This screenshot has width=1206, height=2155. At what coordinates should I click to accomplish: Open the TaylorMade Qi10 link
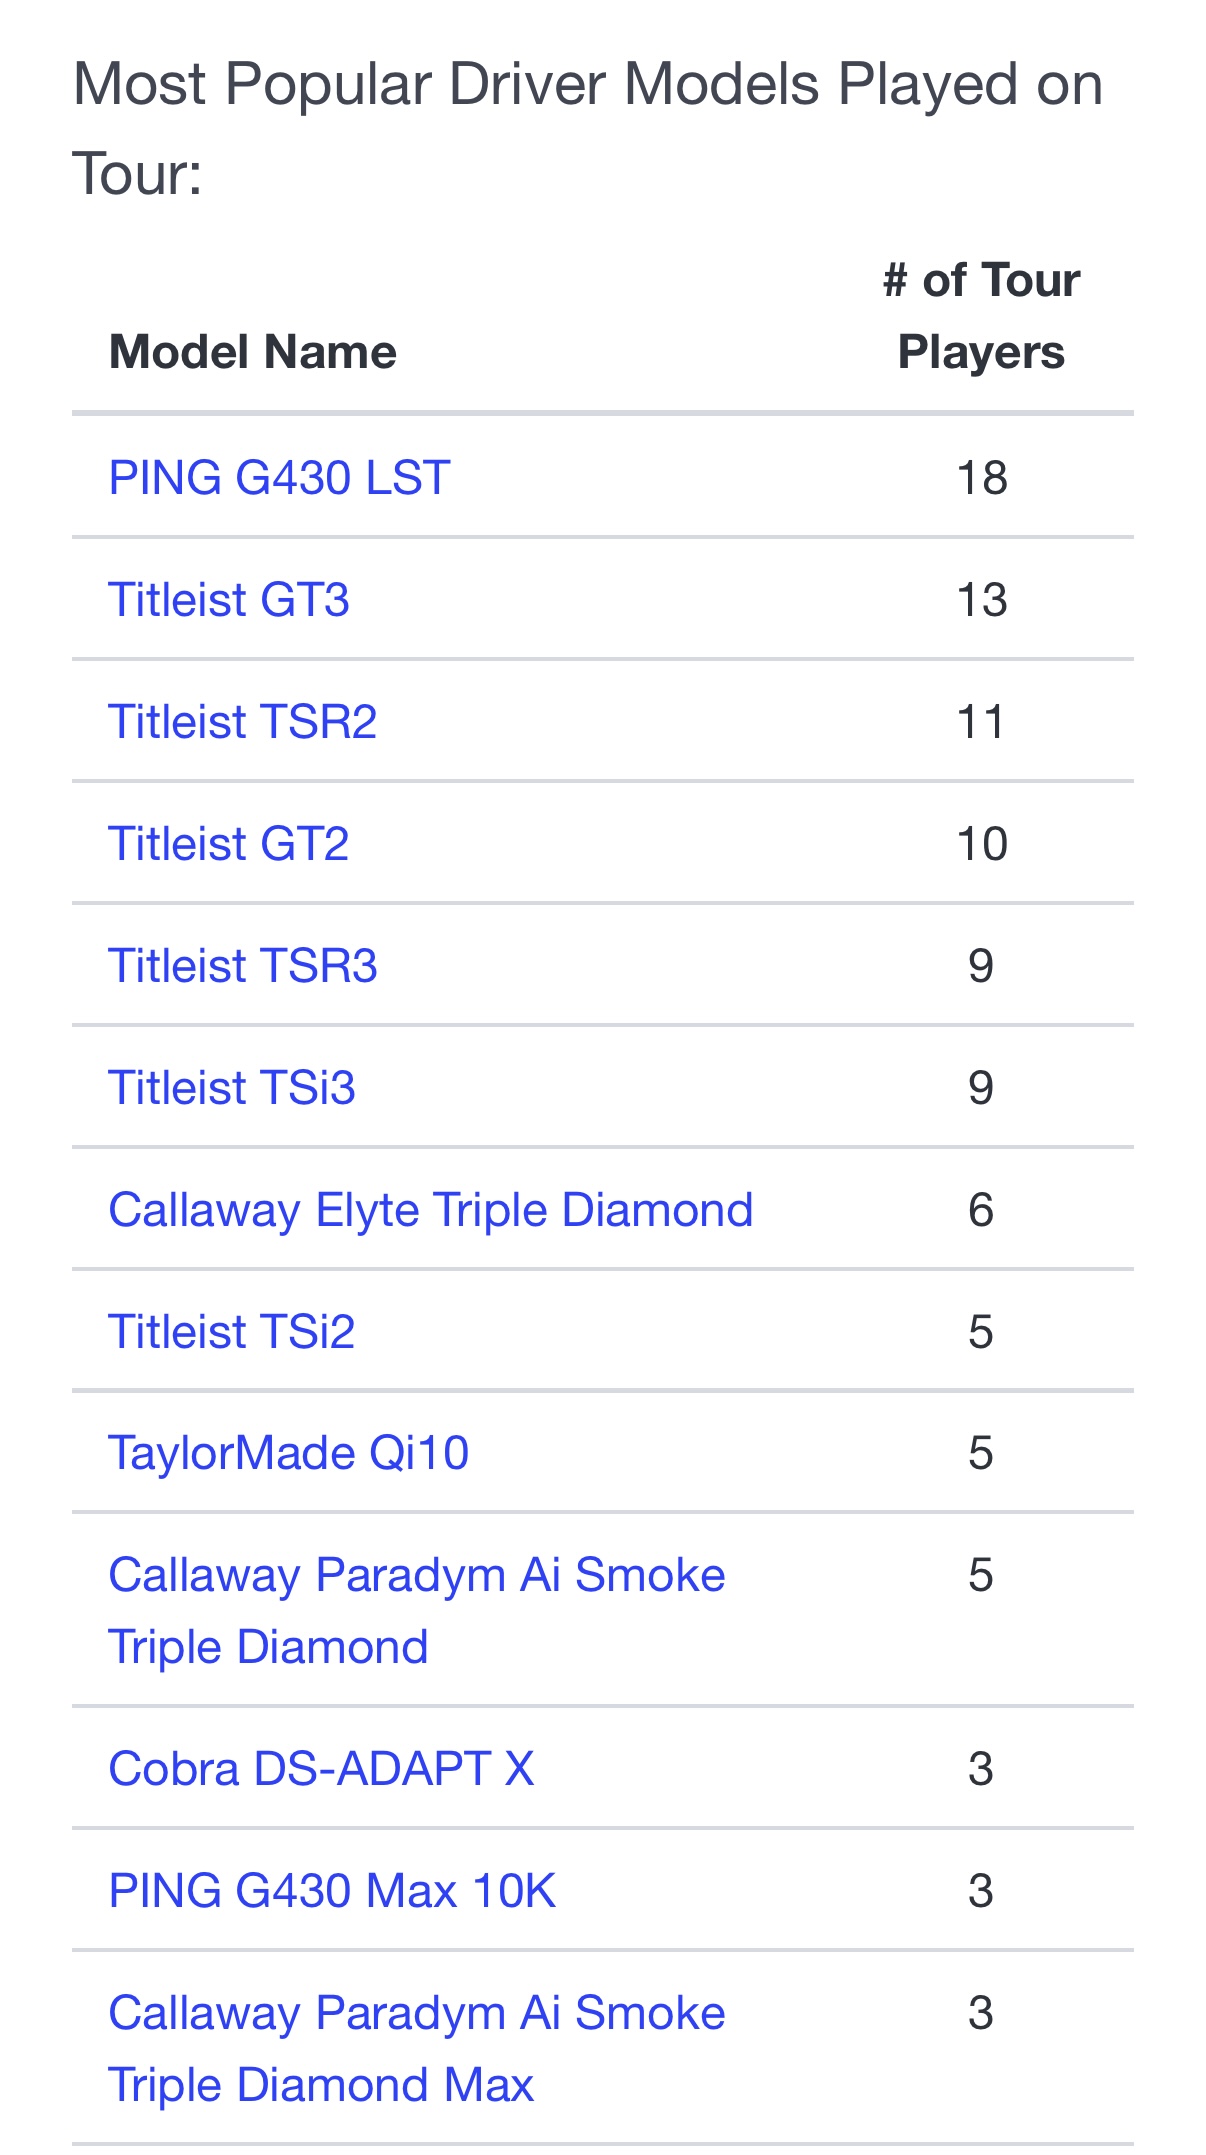coord(288,1453)
